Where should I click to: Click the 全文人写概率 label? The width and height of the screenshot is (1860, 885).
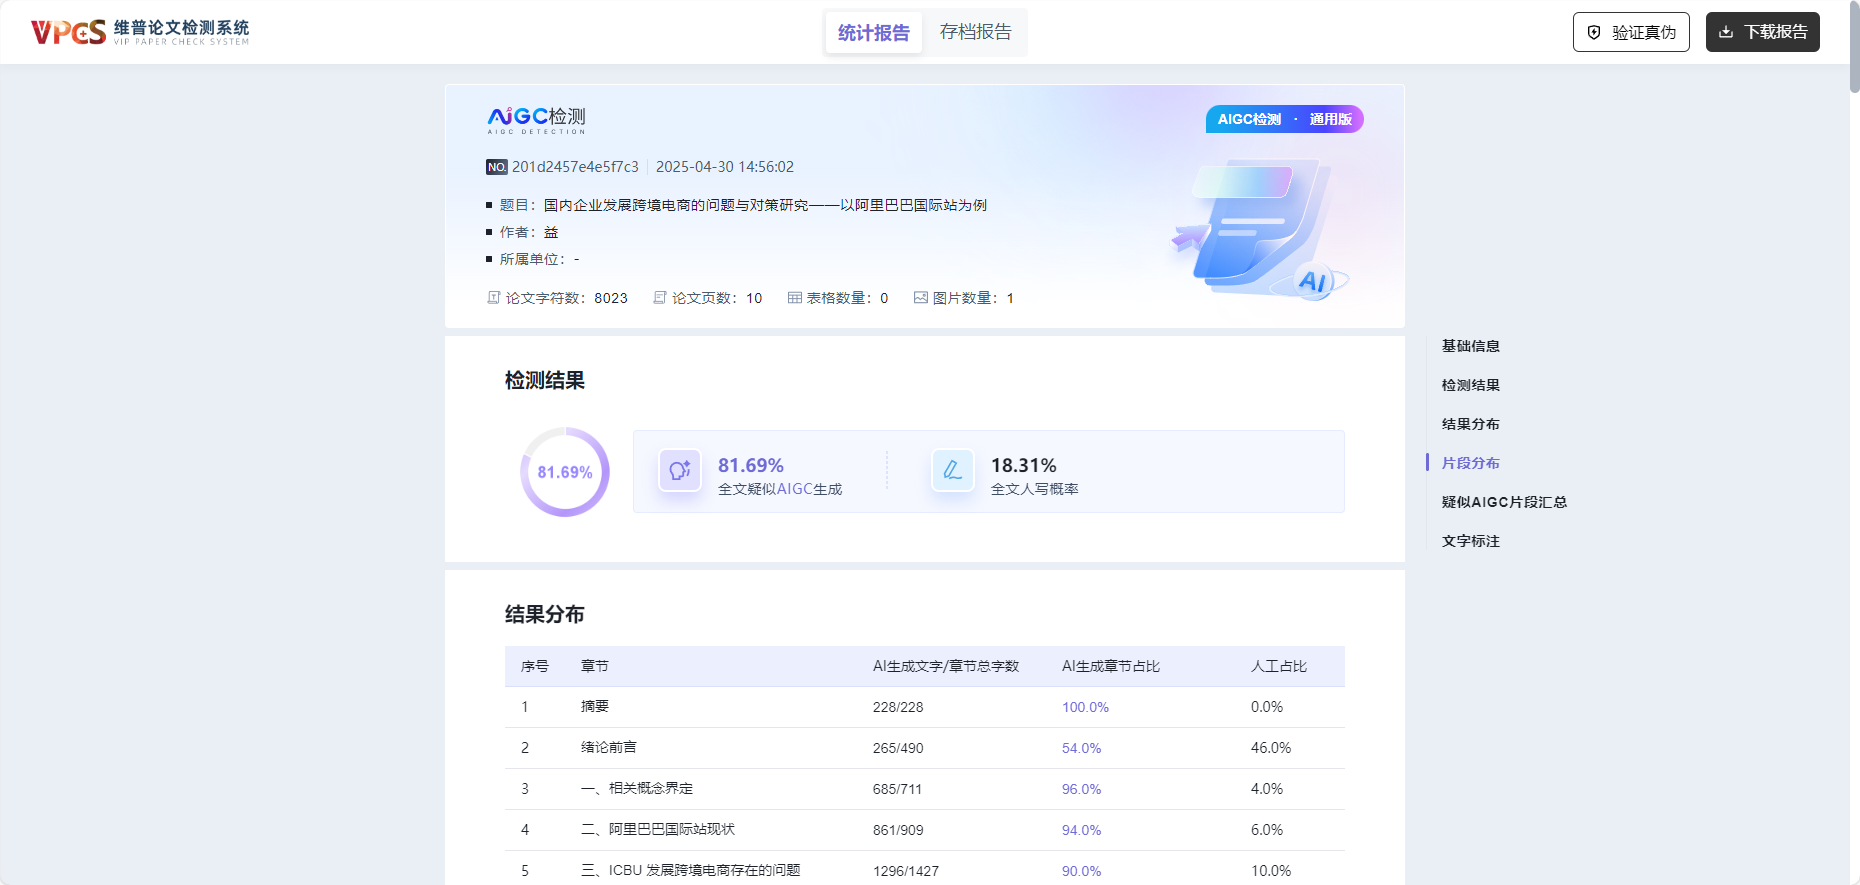pyautogui.click(x=1035, y=489)
